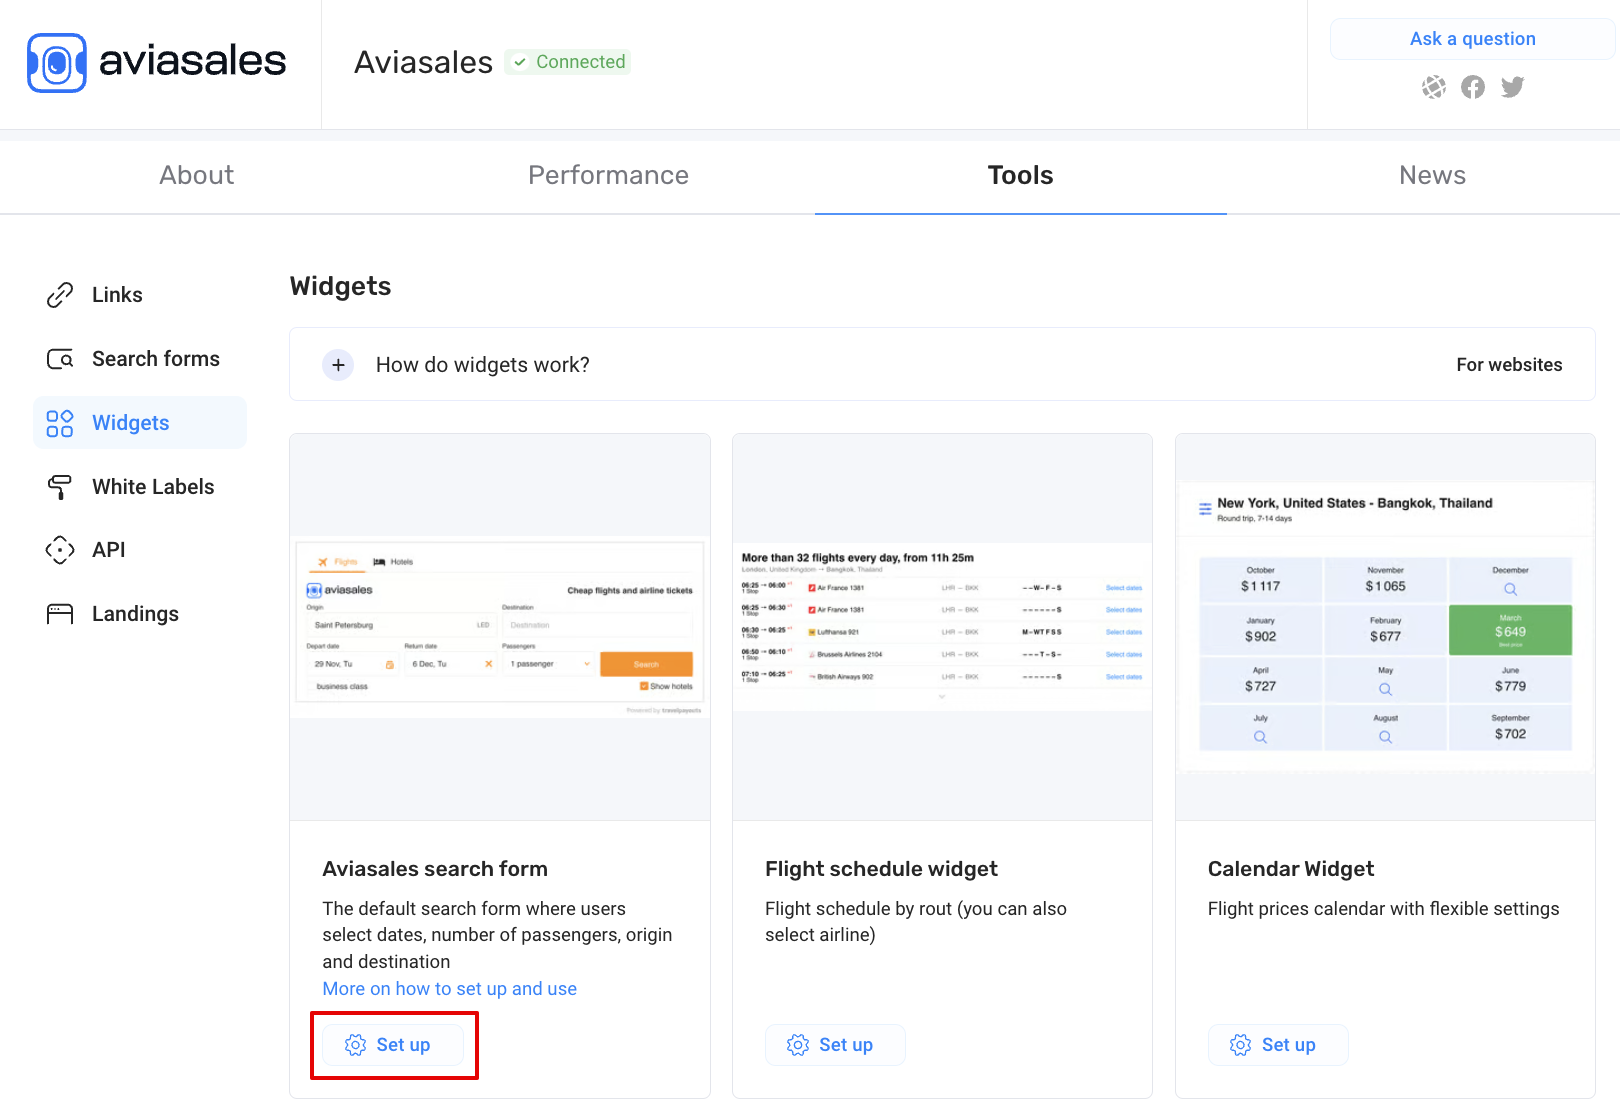Open Search forms in the sidebar

[140, 359]
